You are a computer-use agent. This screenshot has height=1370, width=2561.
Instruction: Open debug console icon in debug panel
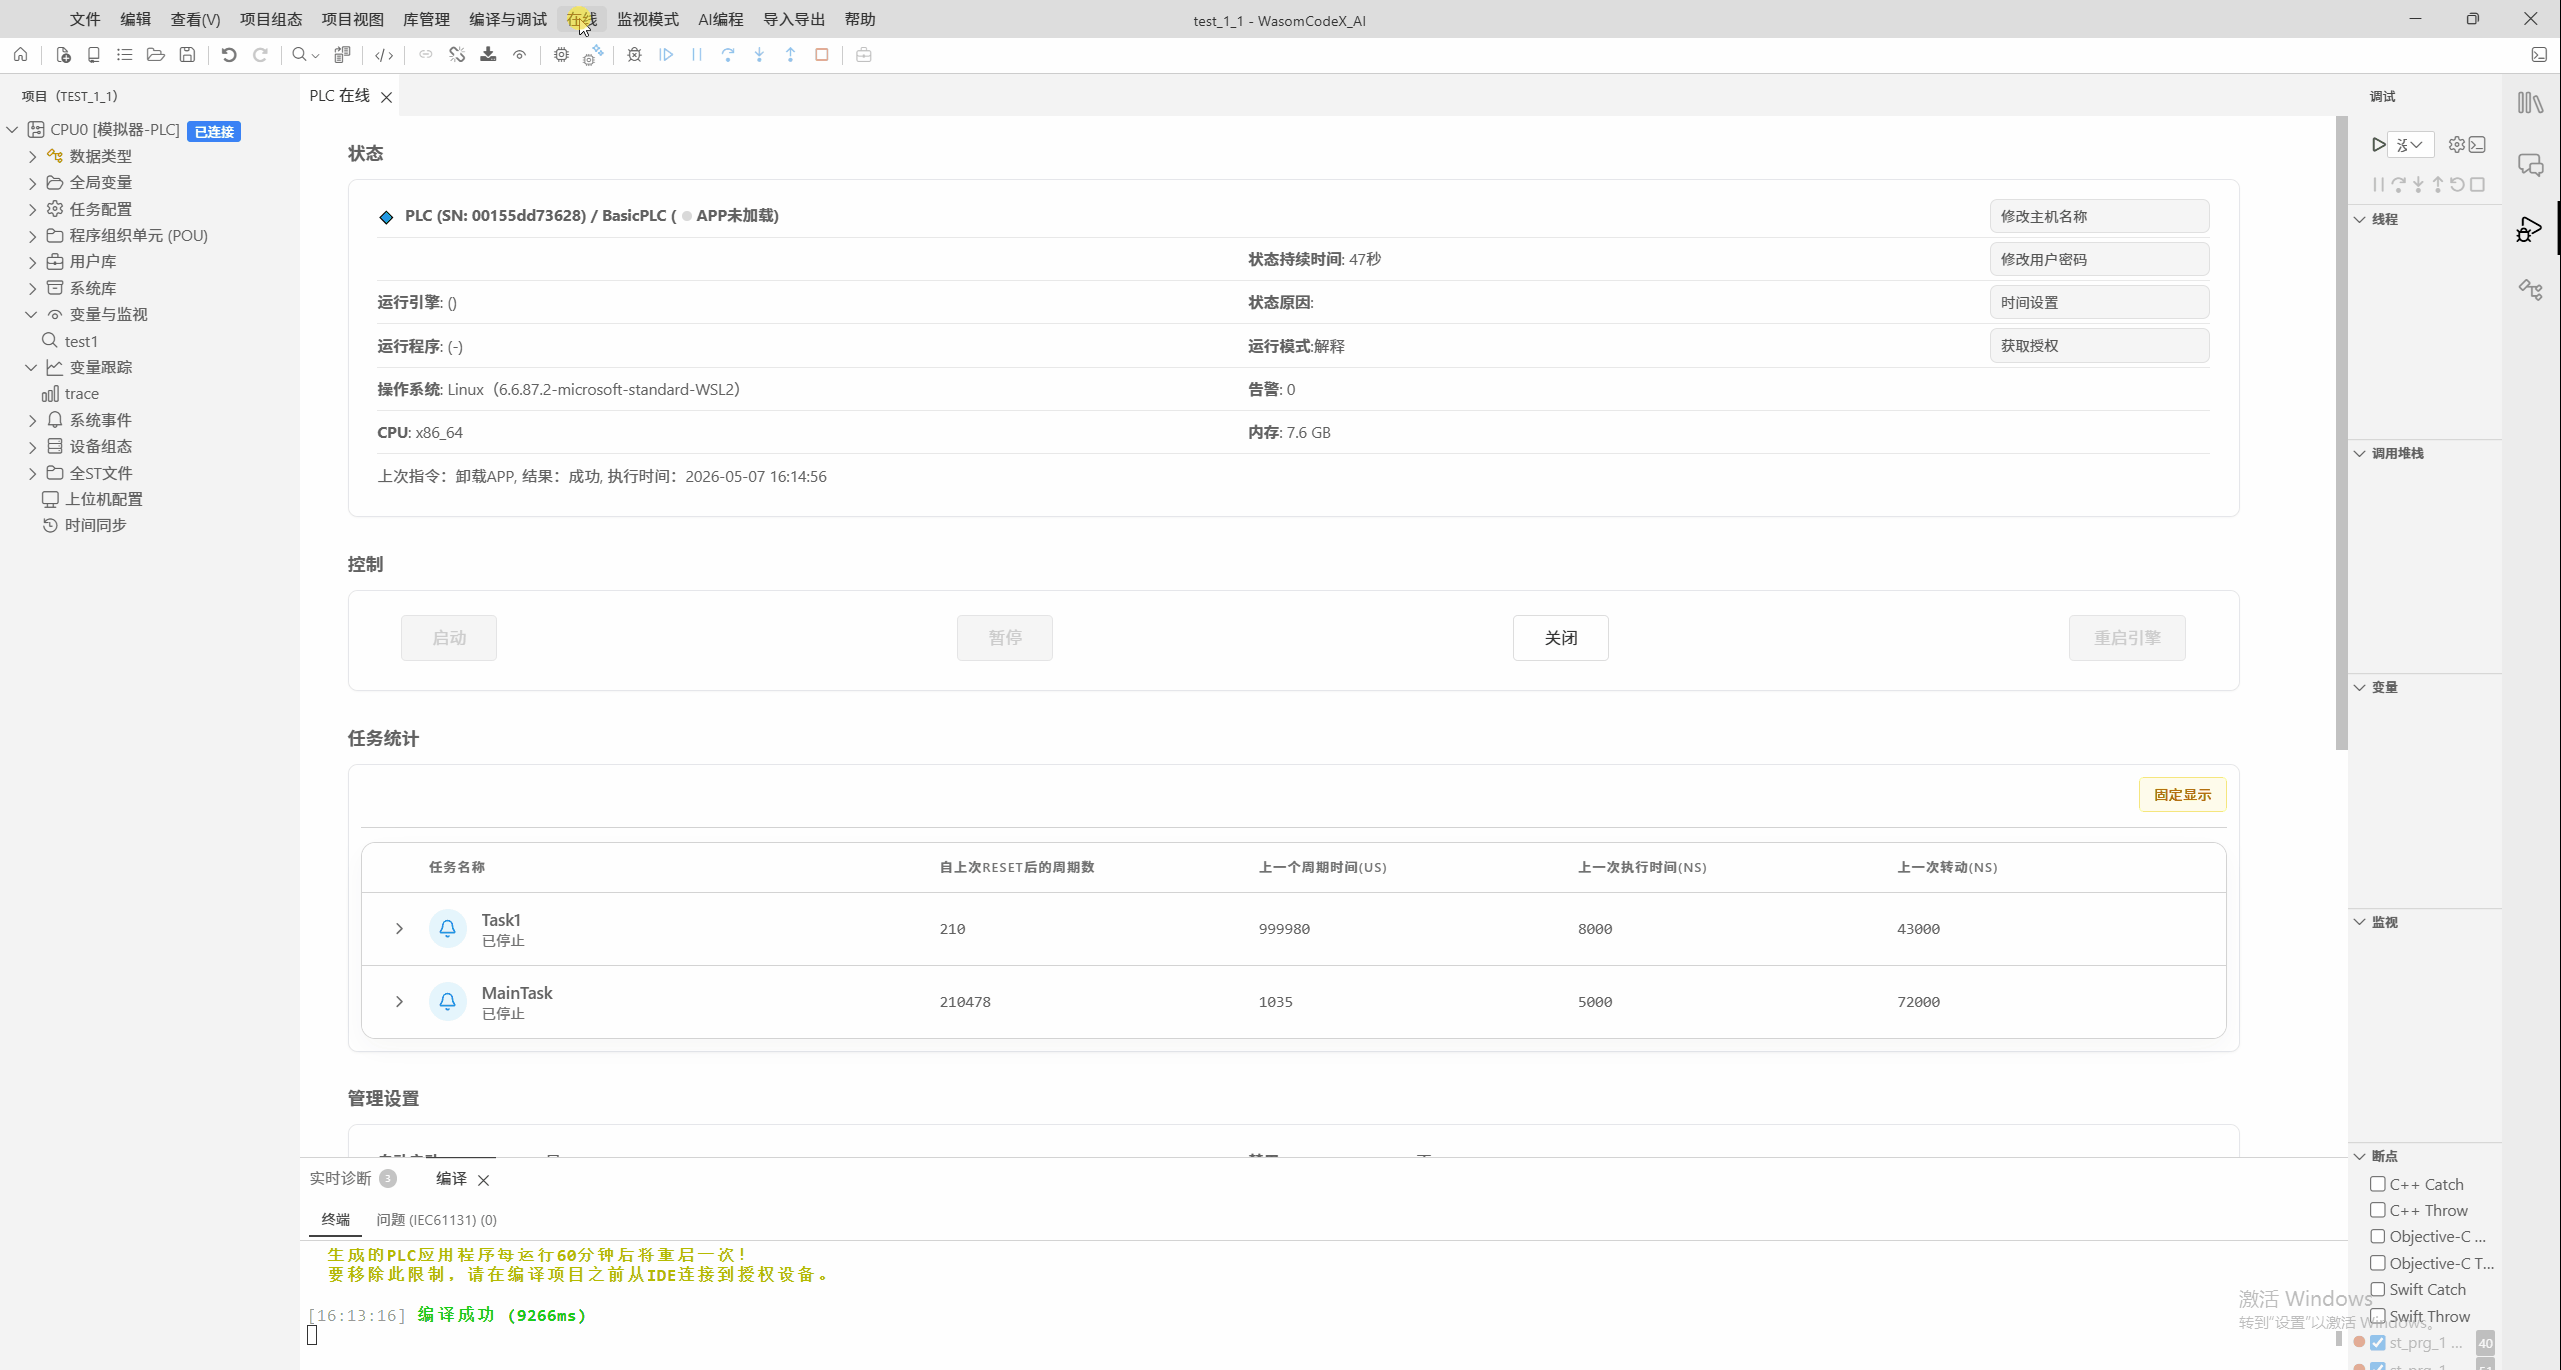(2477, 145)
